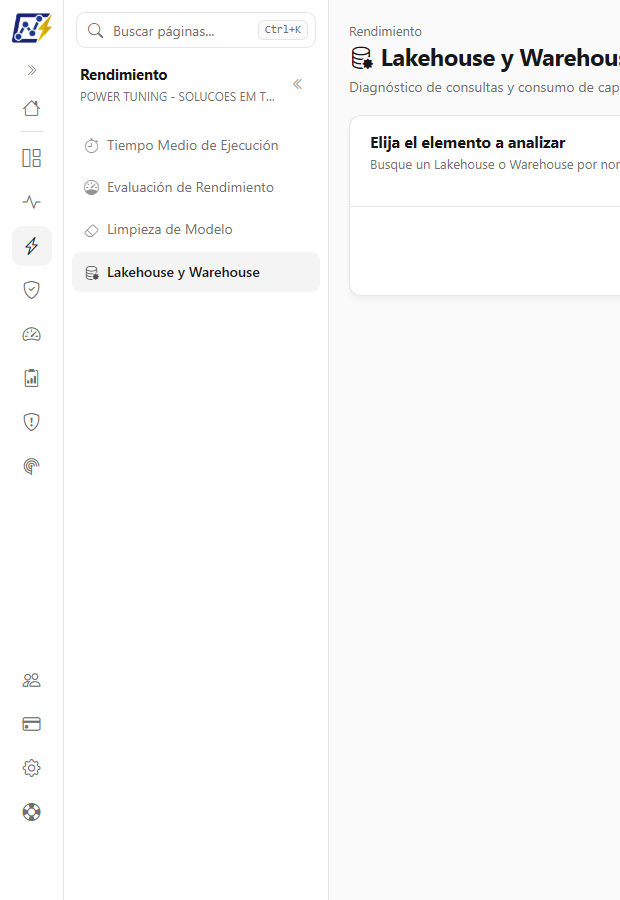
Task: Click the Buscar páginas search field
Action: pyautogui.click(x=196, y=30)
